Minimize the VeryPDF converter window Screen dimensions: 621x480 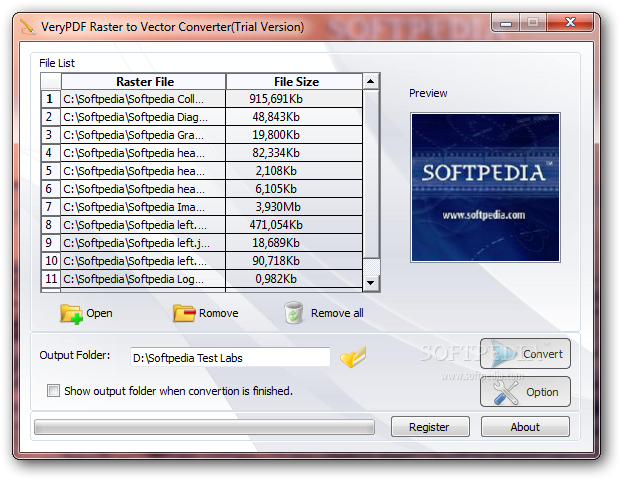pos(505,23)
